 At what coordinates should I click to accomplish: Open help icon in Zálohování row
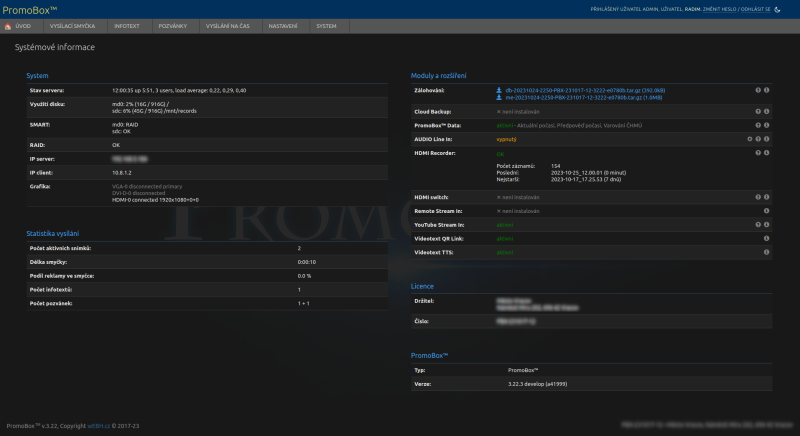point(757,90)
